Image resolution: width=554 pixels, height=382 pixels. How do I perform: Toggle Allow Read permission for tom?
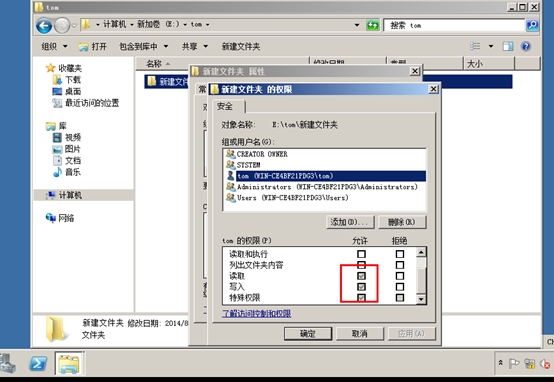pos(361,276)
